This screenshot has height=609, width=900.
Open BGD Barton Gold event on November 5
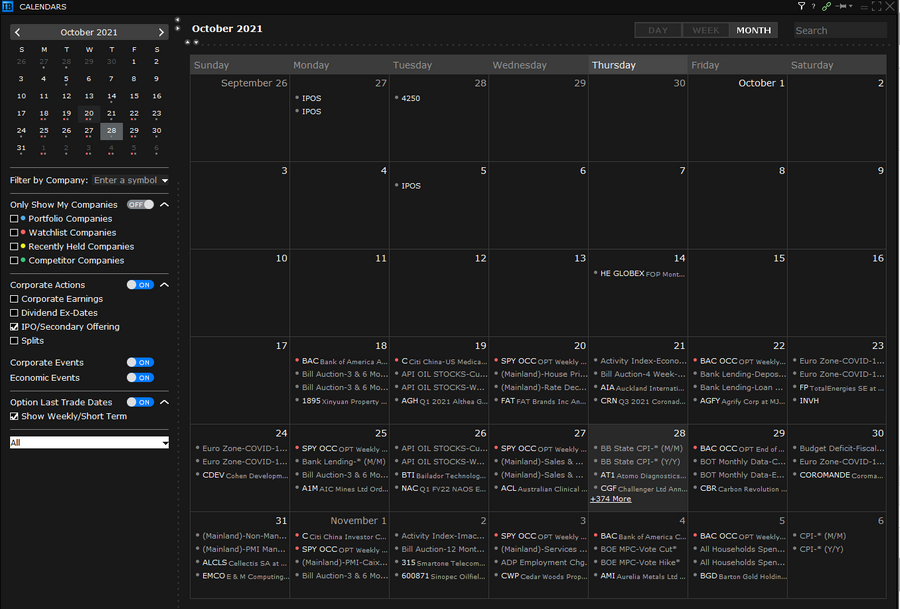tap(742, 576)
